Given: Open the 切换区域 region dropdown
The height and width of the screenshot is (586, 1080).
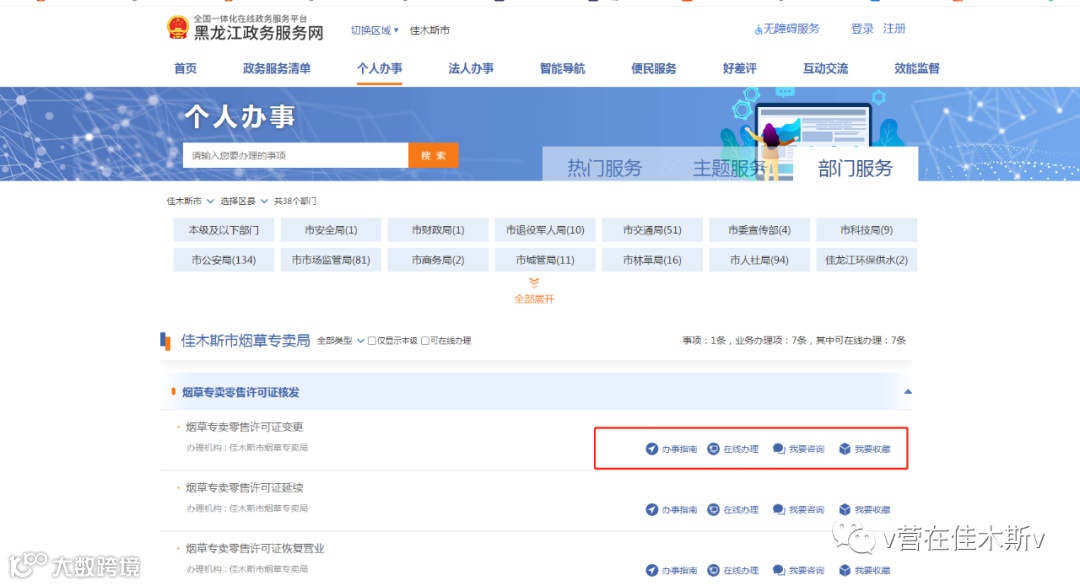Looking at the screenshot, I should point(375,30).
